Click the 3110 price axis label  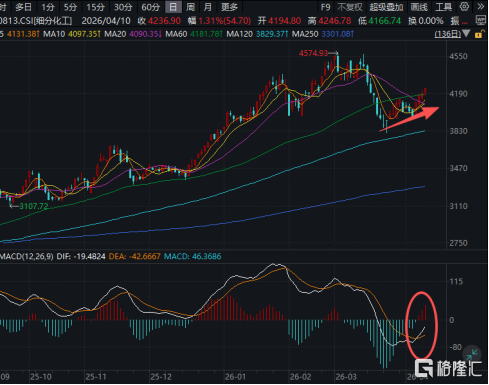[458, 206]
